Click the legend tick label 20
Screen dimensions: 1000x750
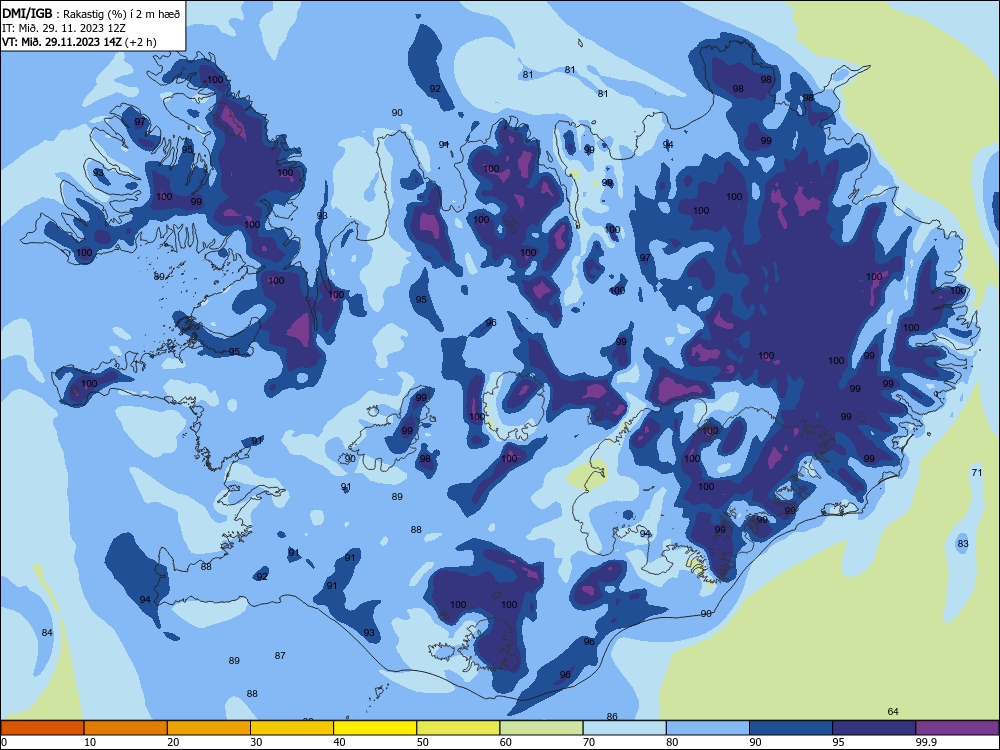click(173, 742)
